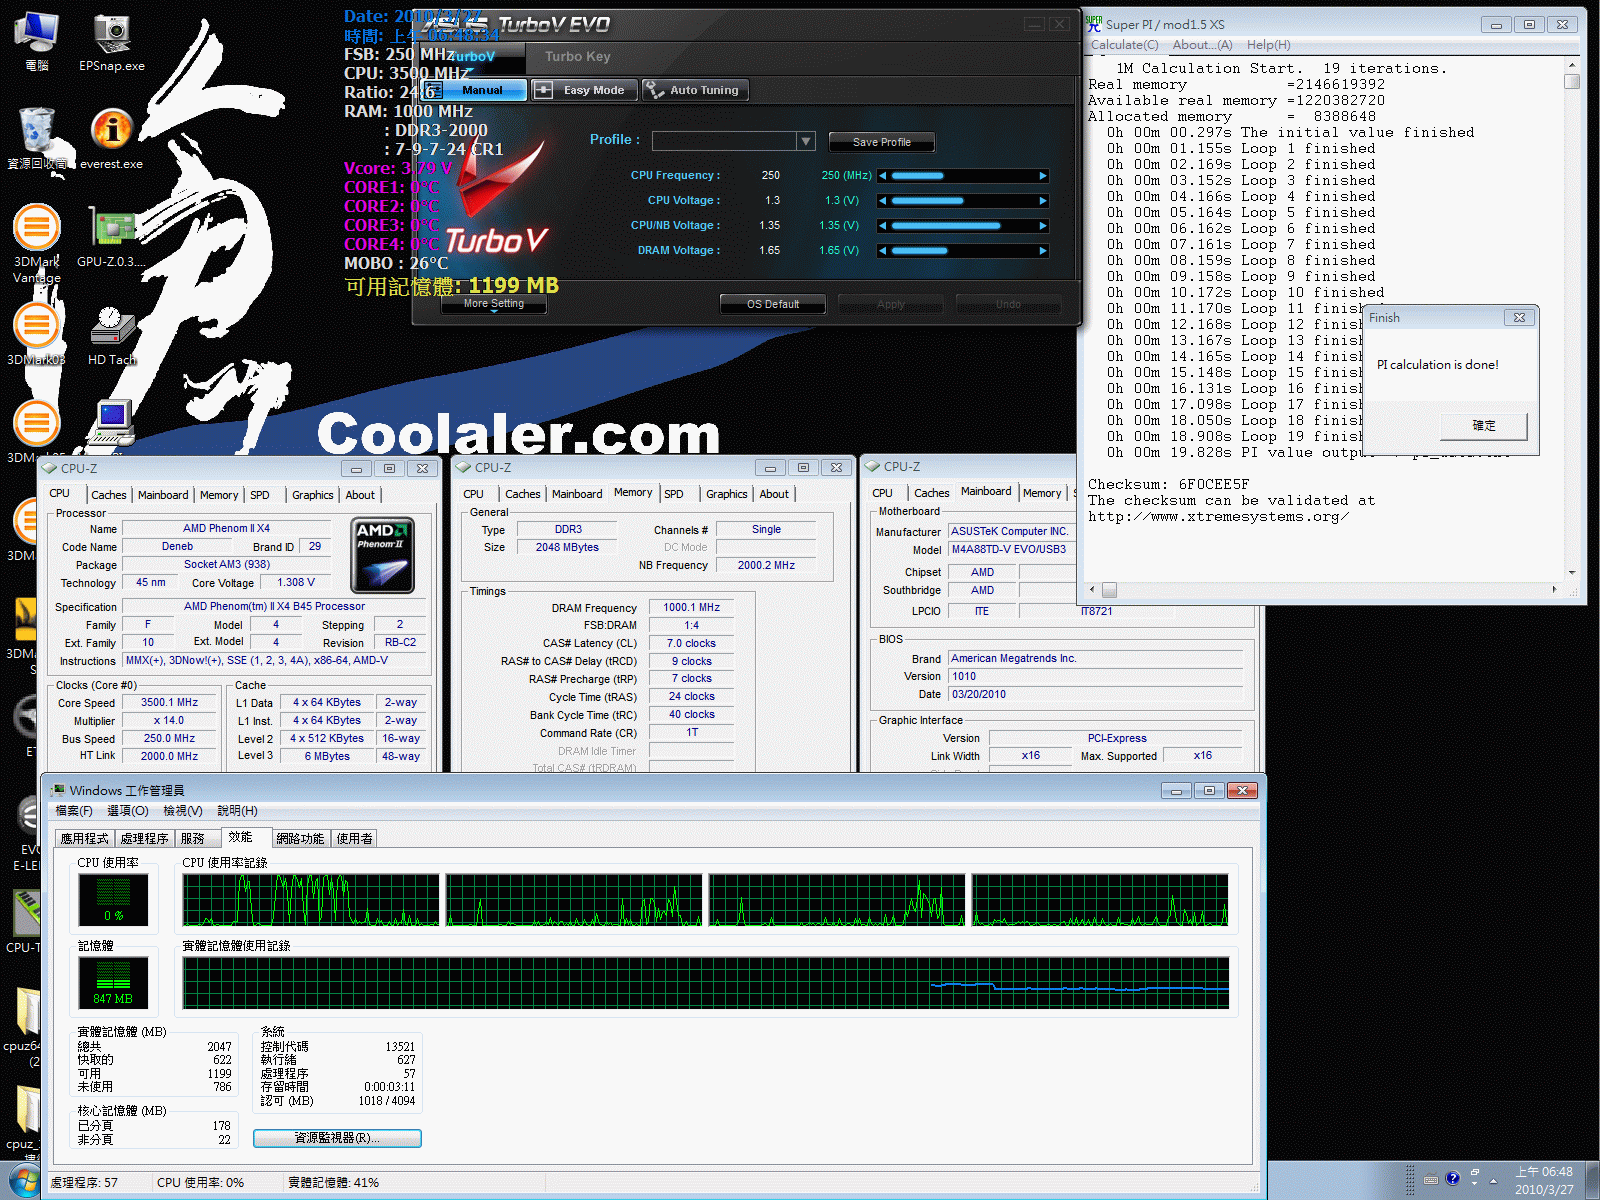Open Task Manager 使用者 tab
This screenshot has height=1200, width=1600.
(354, 839)
